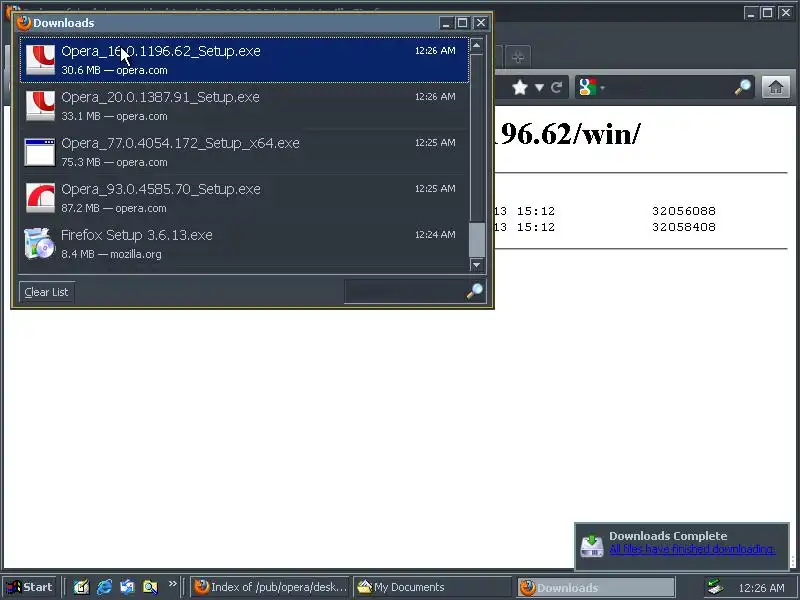Click the Opera 16 installer icon
The height and width of the screenshot is (600, 800).
tap(40, 60)
